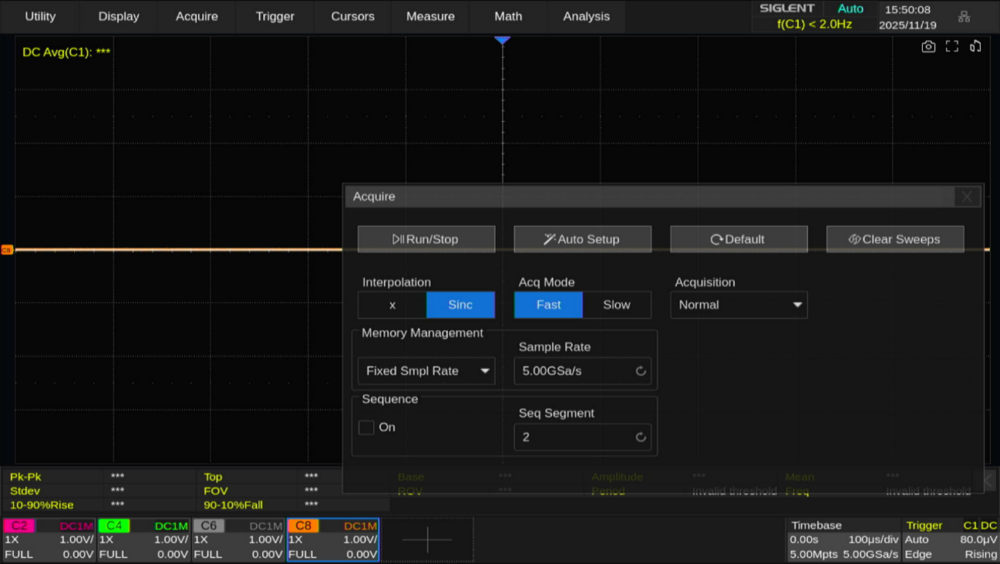Click the add channel plus icon
Viewport: 1000px width, 564px height.
coord(427,540)
